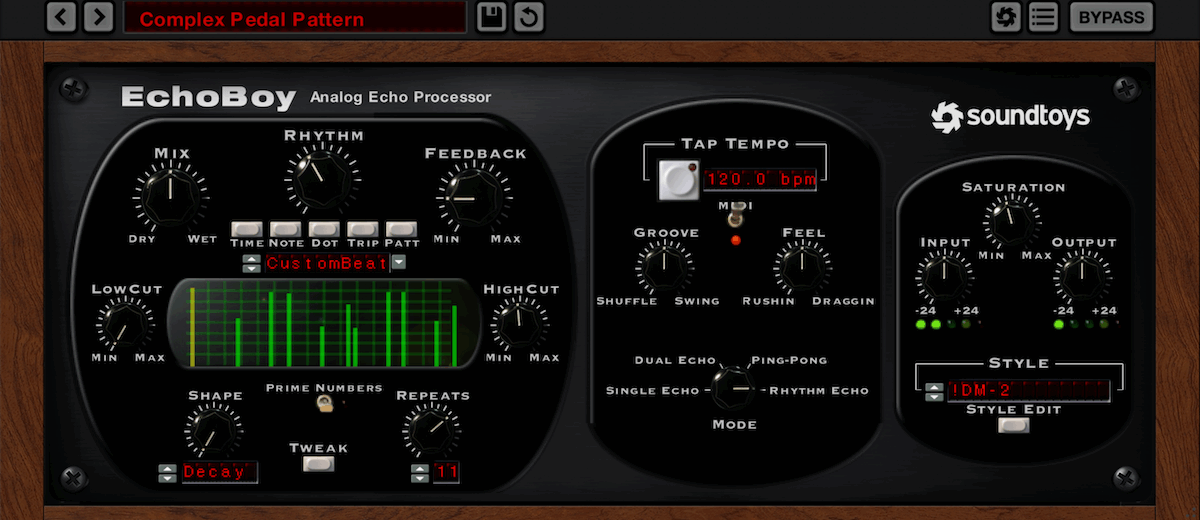1200x520 pixels.
Task: Click the Style Edit button
Action: pyautogui.click(x=1013, y=425)
